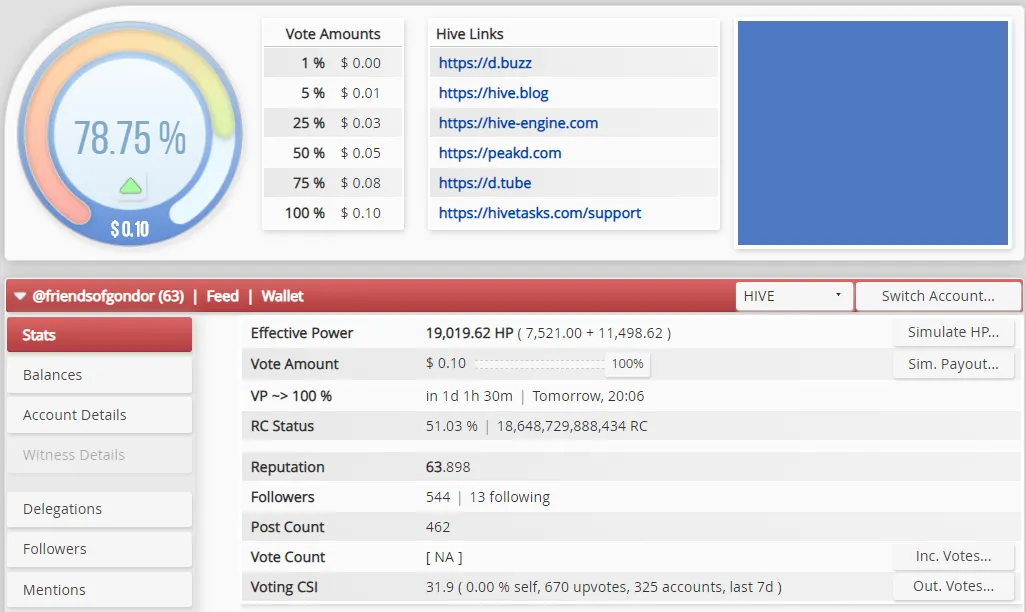Click the $ 0.10 value under gauge

tap(130, 229)
